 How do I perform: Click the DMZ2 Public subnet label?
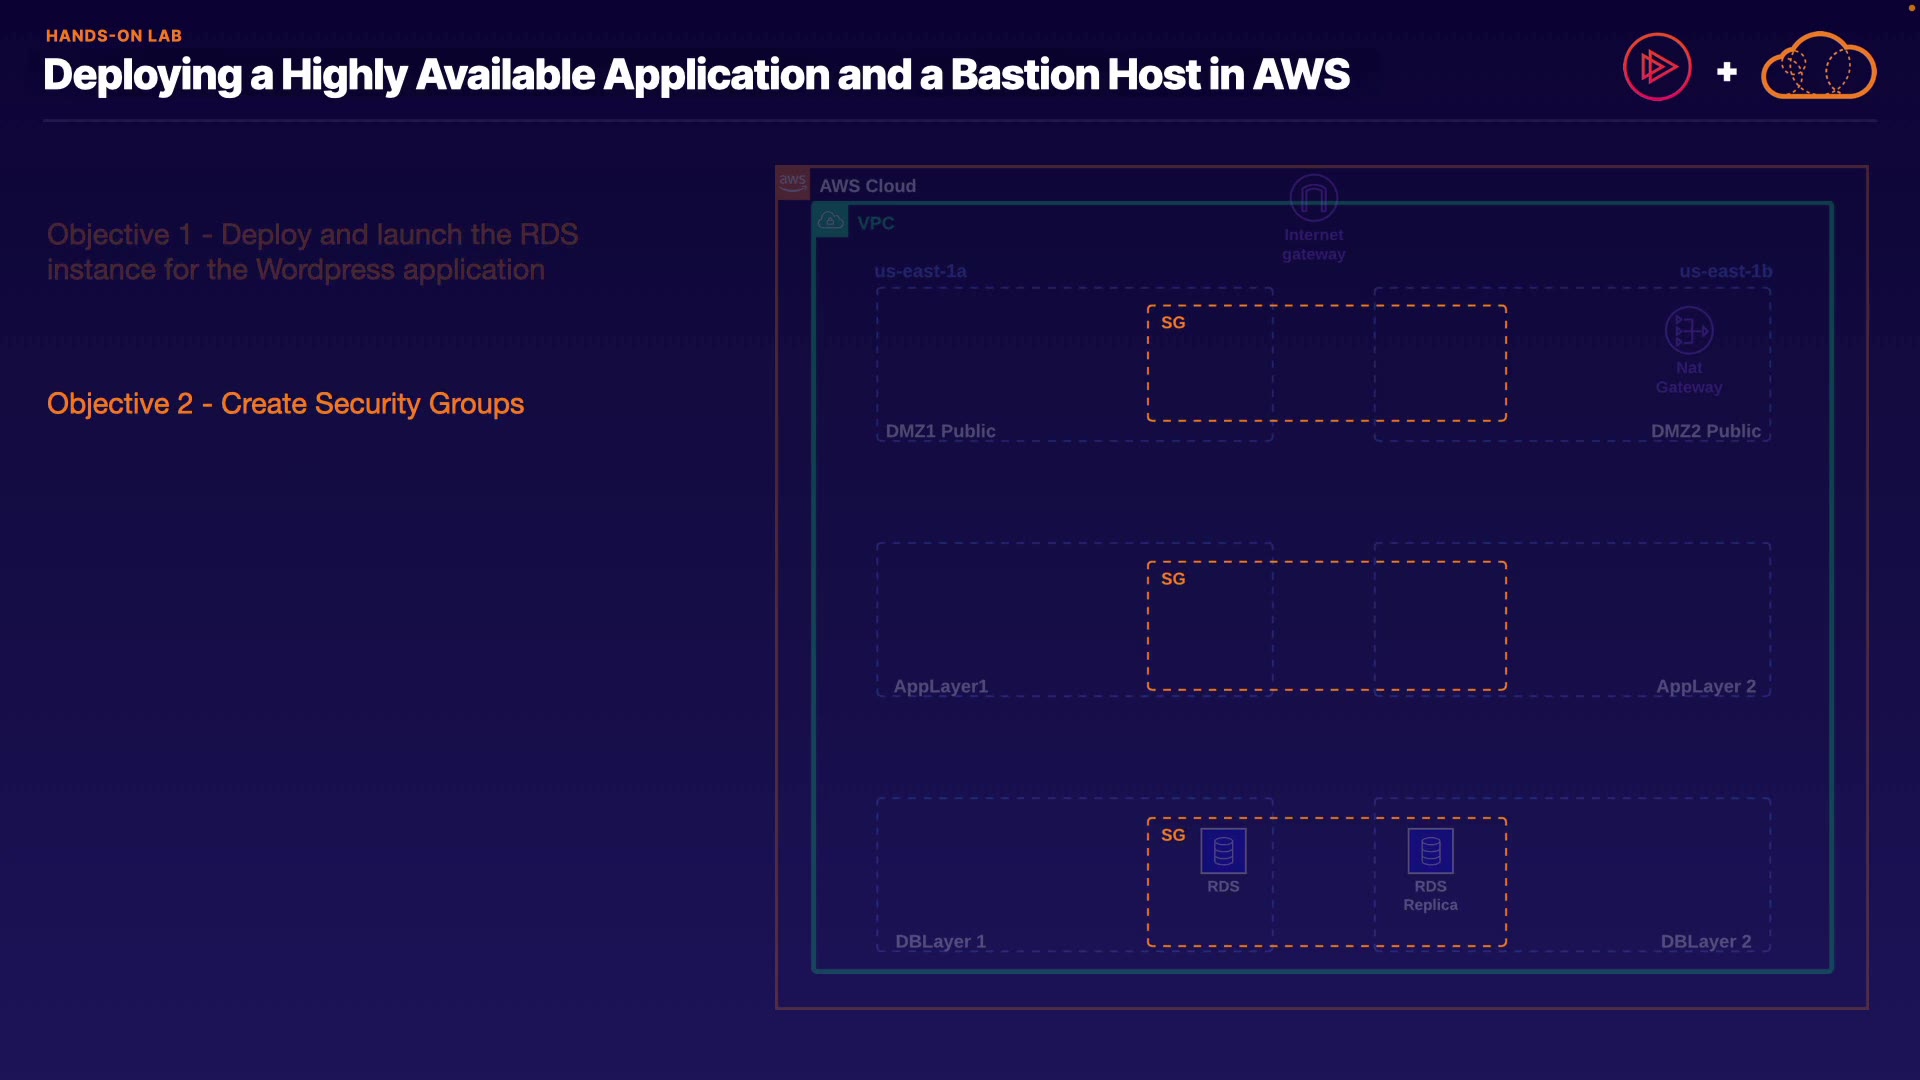click(x=1705, y=431)
